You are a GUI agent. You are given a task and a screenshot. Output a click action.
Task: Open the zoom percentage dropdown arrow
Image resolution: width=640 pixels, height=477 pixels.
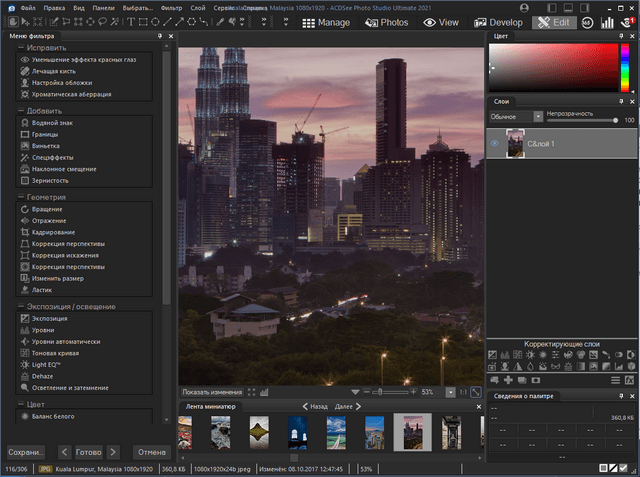pos(451,392)
